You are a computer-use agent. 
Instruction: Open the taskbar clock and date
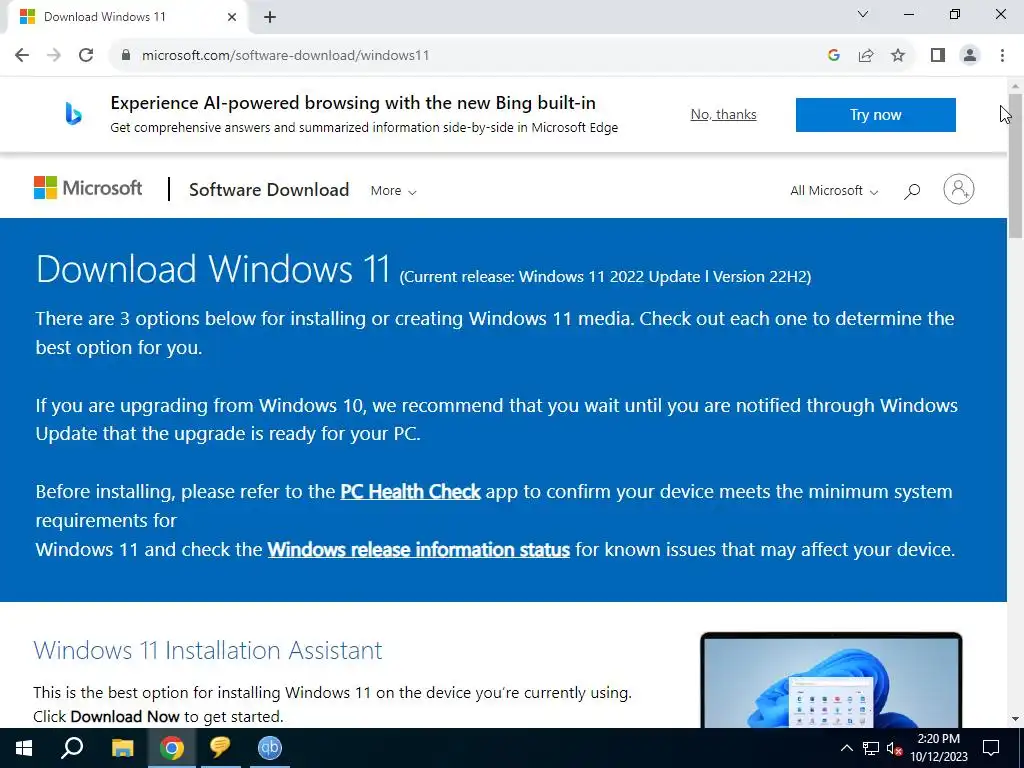[x=938, y=748]
